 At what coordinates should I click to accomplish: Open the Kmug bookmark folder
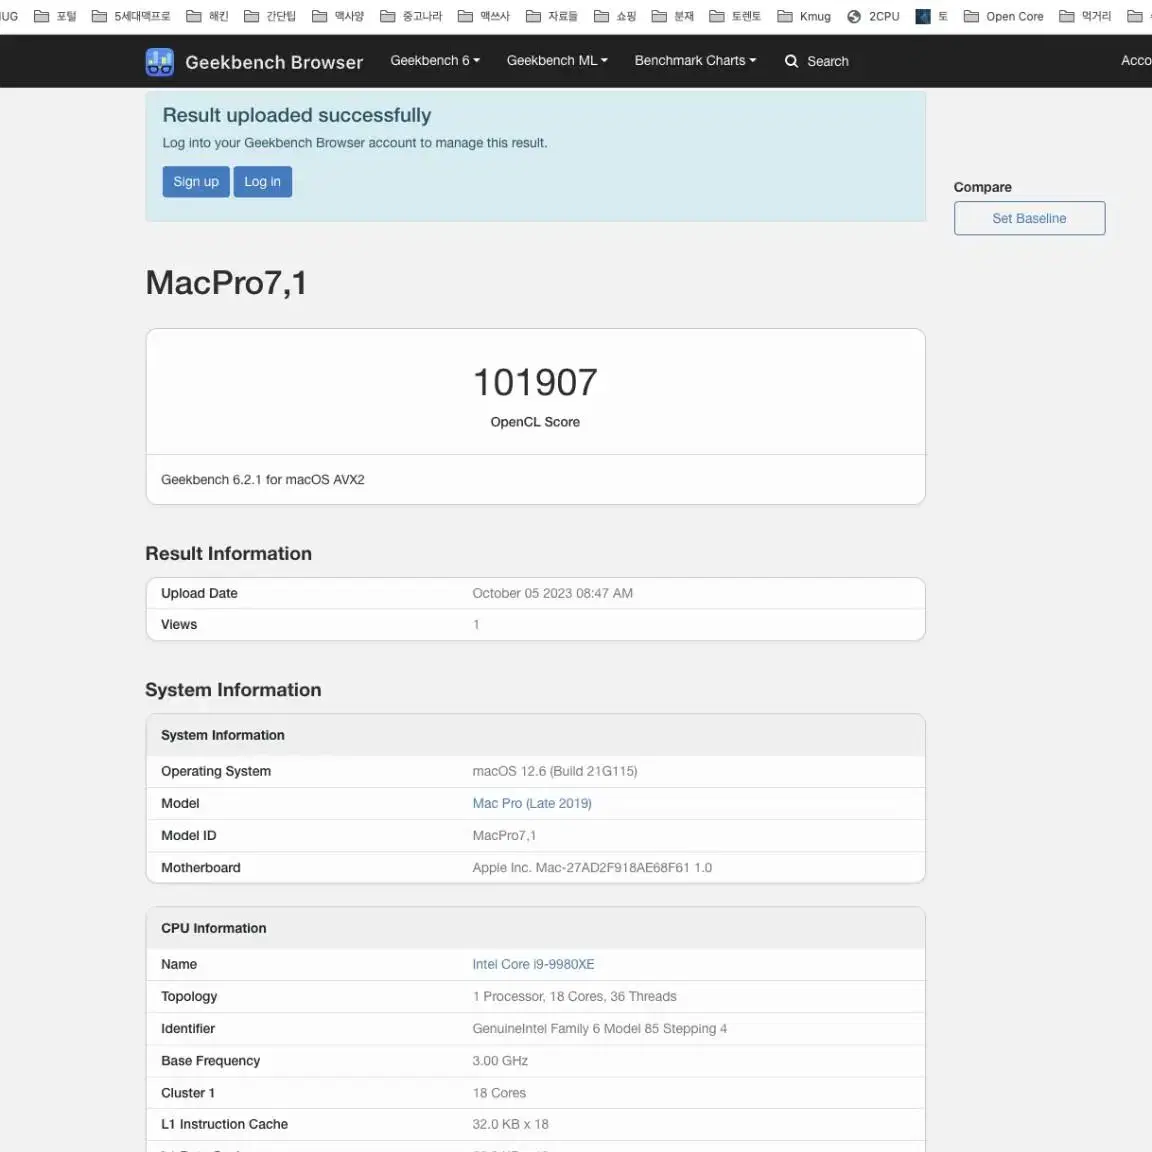(804, 16)
